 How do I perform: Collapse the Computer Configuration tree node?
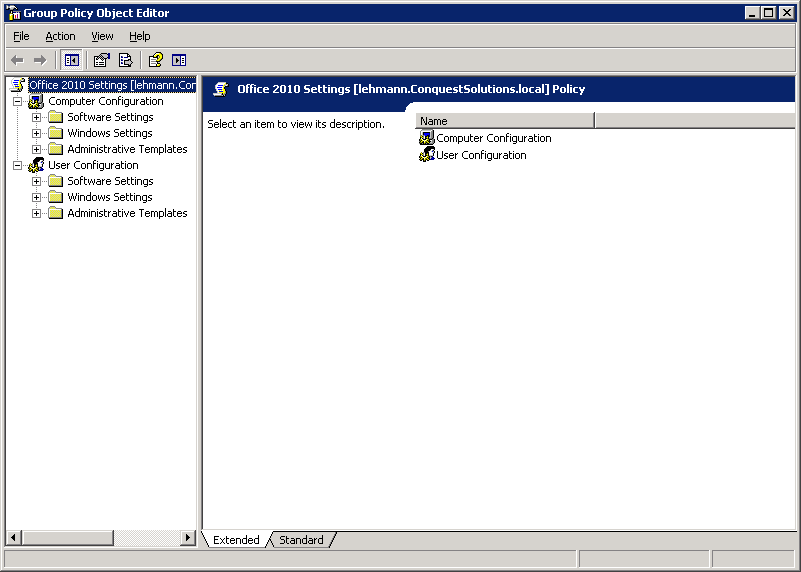[17, 101]
